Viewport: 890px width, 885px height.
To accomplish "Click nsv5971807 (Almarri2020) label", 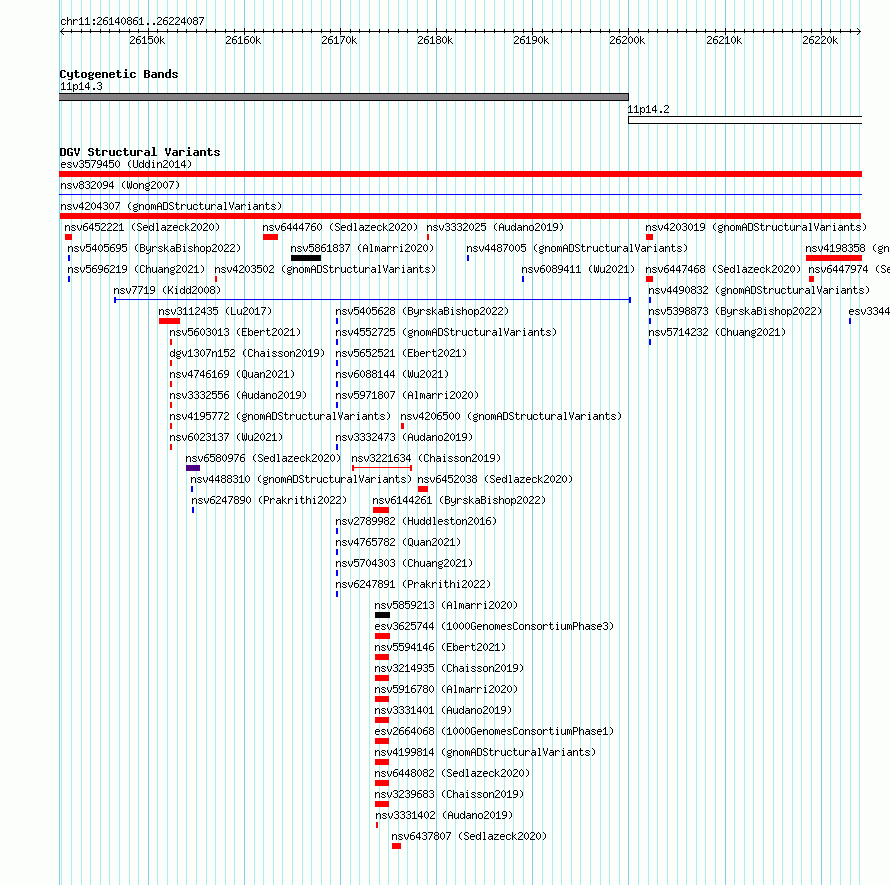I will (407, 395).
